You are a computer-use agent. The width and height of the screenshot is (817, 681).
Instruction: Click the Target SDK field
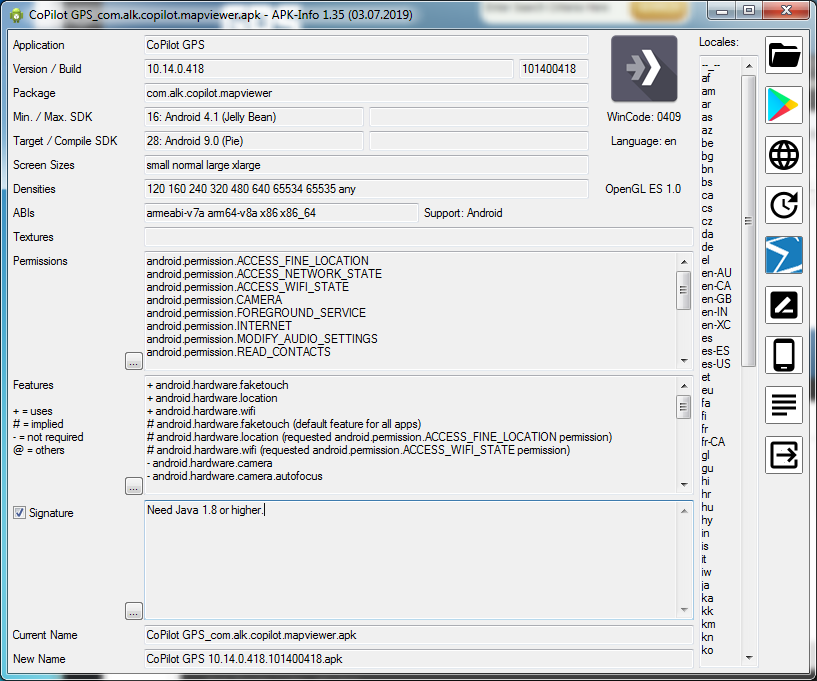pyautogui.click(x=254, y=141)
